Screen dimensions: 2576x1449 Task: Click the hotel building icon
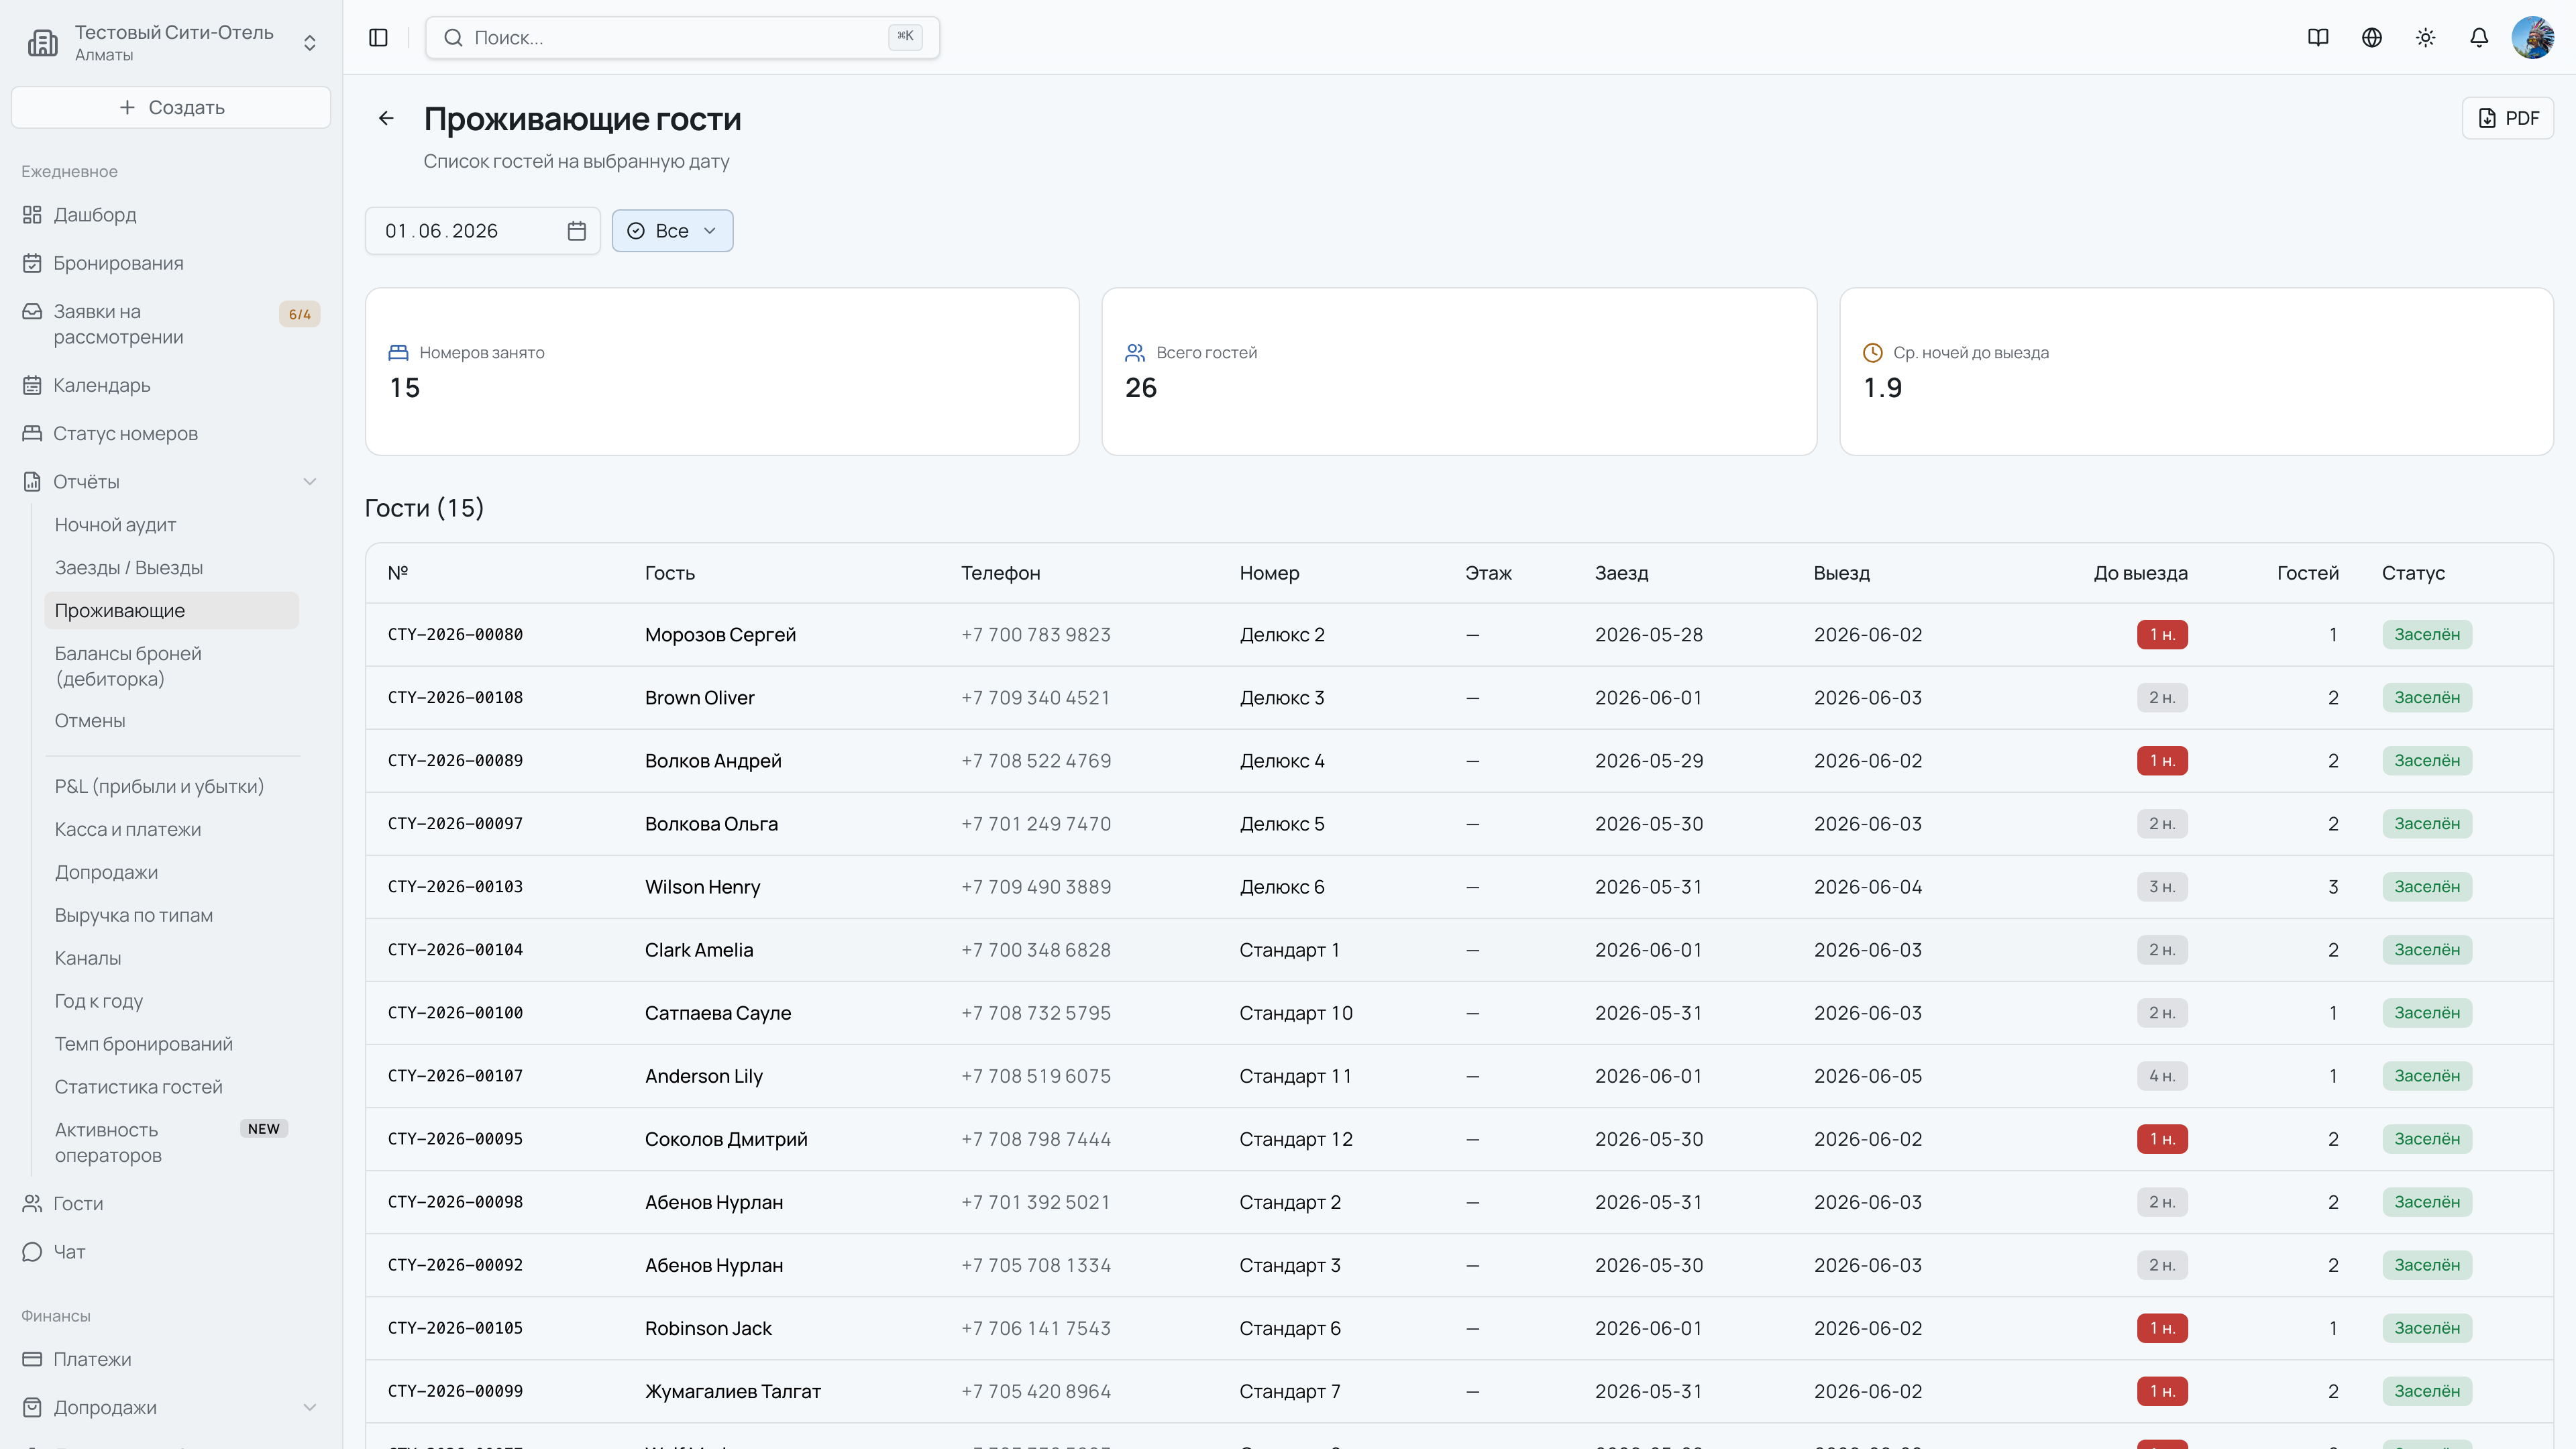click(x=43, y=43)
